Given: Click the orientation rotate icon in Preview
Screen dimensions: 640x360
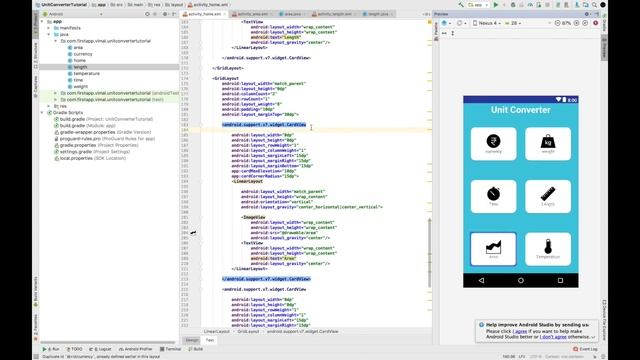Looking at the screenshot, I should click(x=460, y=23).
